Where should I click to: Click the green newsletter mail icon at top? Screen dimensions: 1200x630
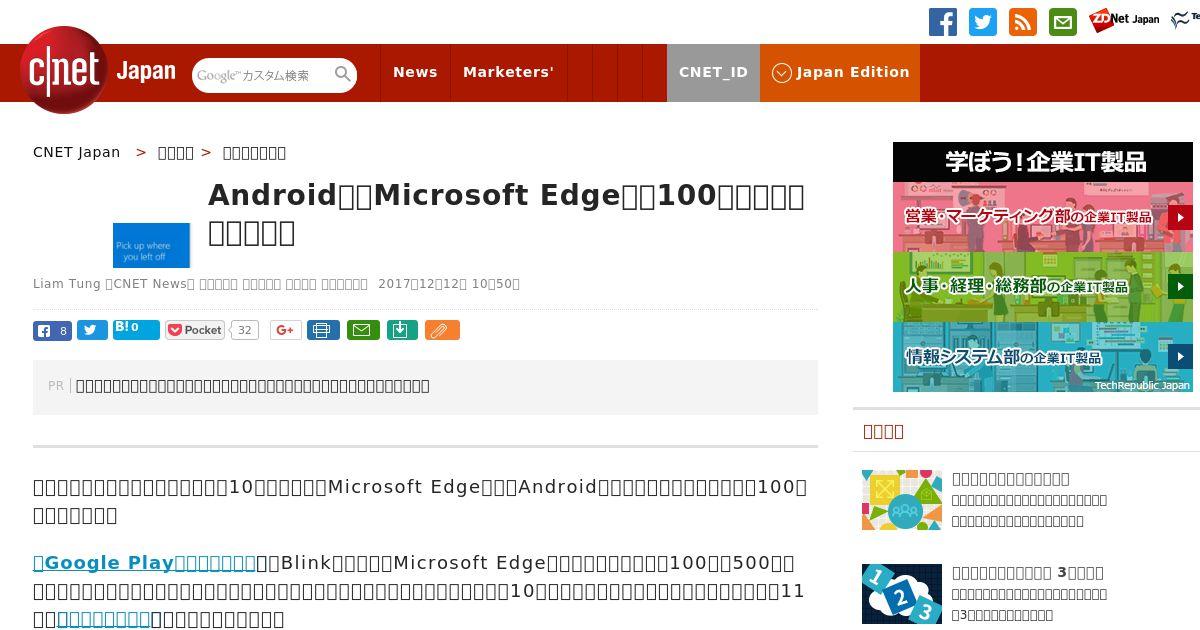[1063, 22]
